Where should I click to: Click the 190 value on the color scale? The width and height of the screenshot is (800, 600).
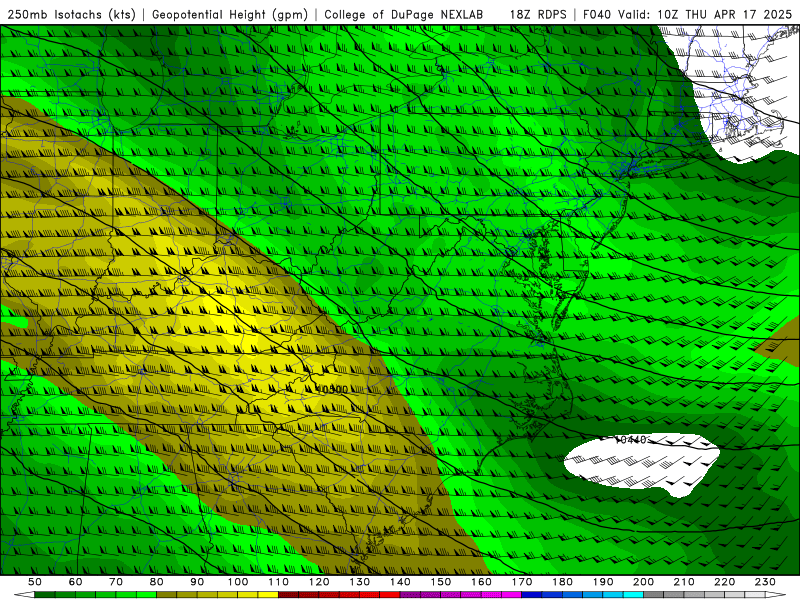click(603, 582)
